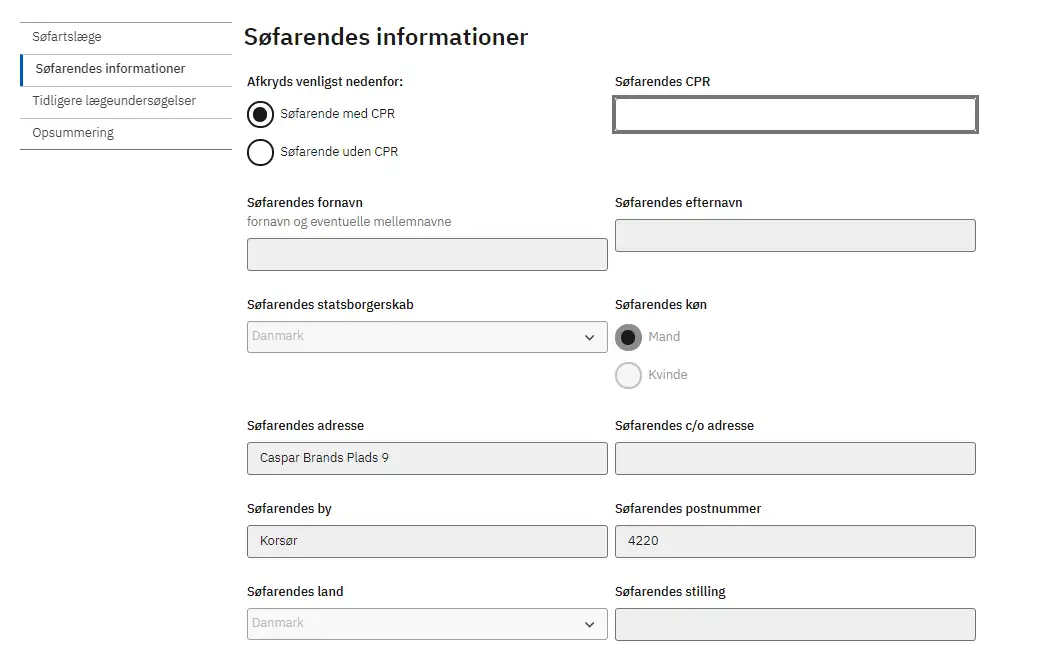The width and height of the screenshot is (1042, 668).
Task: Click the Søfarendes efternavn text field
Action: tap(795, 235)
